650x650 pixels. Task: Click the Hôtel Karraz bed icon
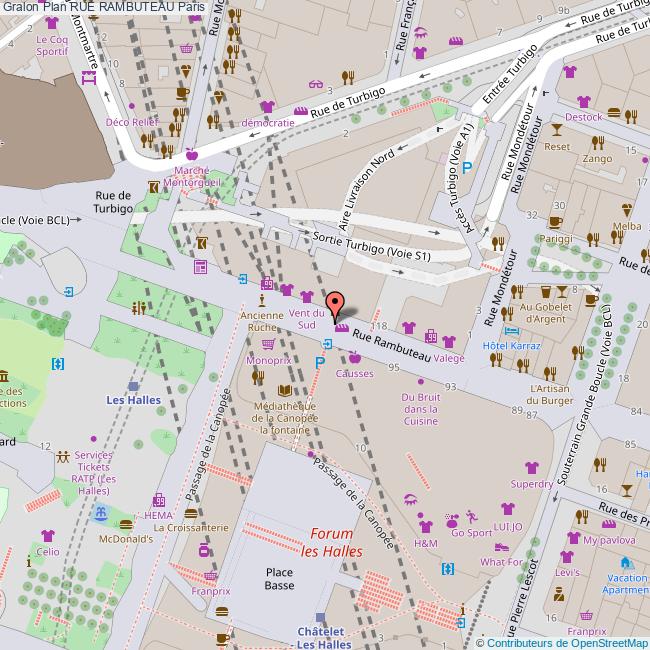click(x=512, y=331)
